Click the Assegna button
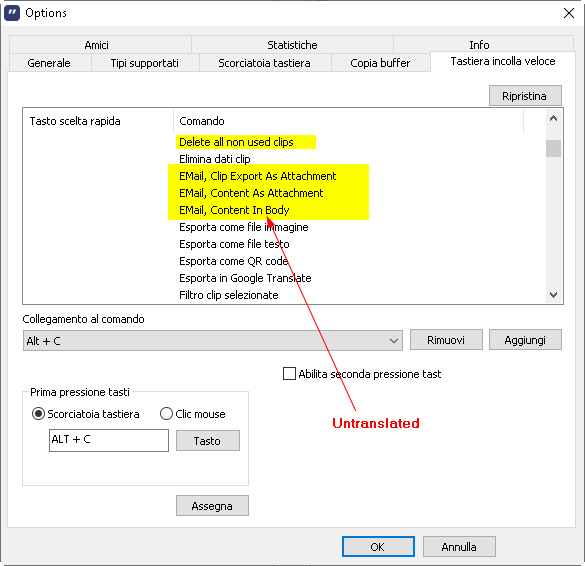This screenshot has width=585, height=566. point(212,506)
